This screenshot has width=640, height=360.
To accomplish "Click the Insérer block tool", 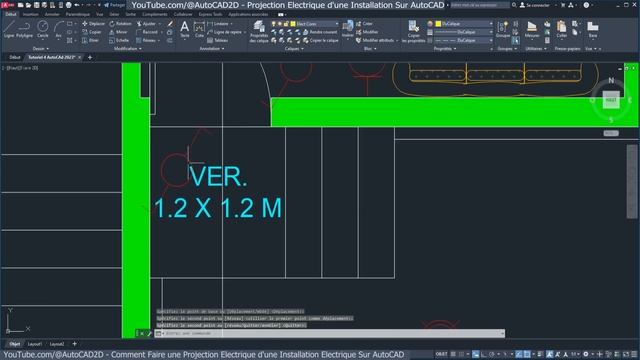I will point(348,29).
